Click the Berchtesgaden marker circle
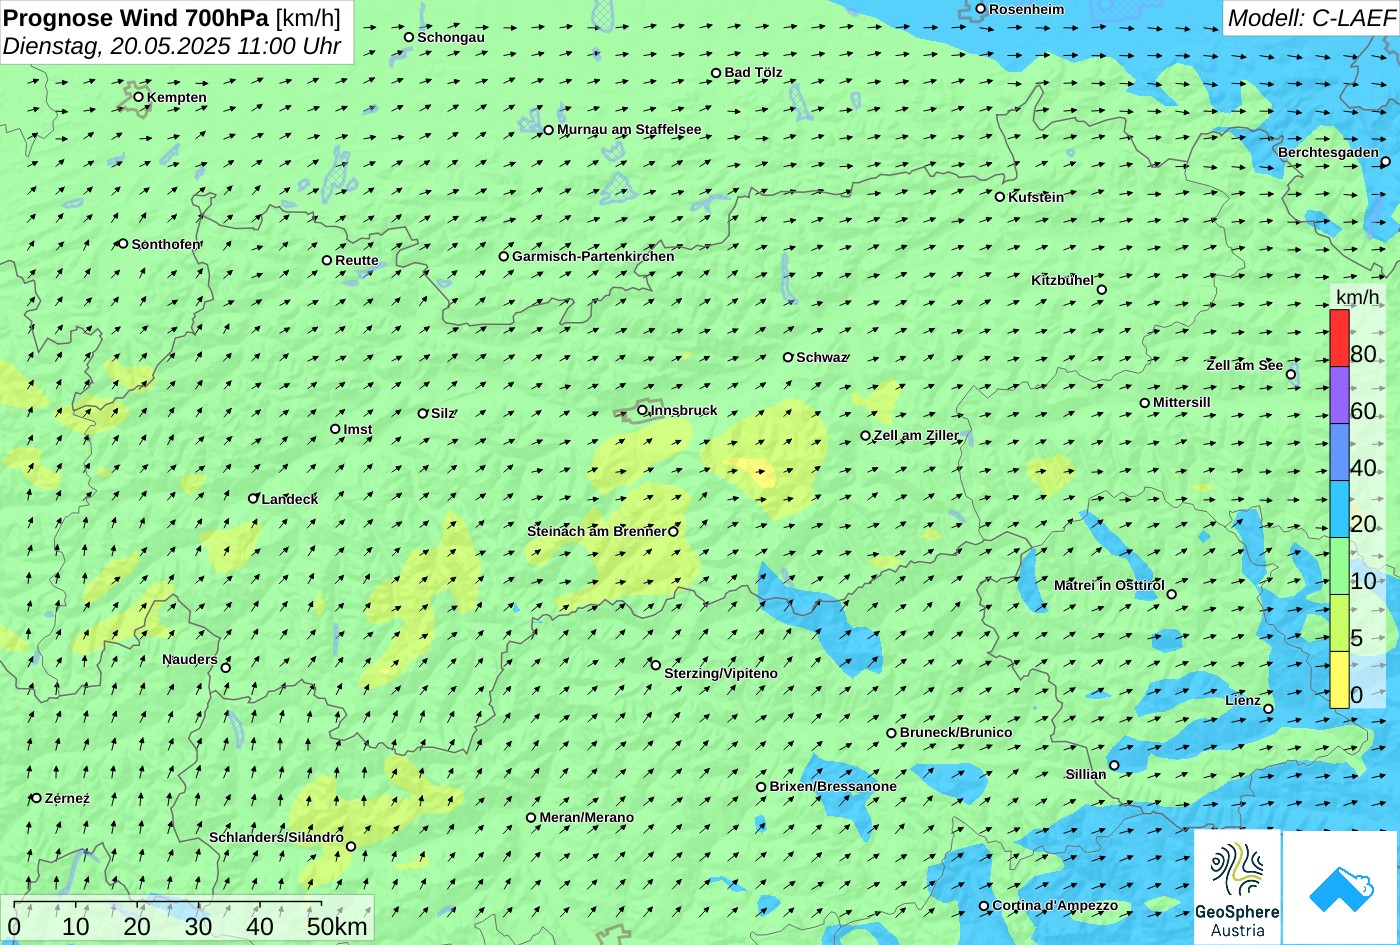This screenshot has height=945, width=1400. coord(1386,162)
